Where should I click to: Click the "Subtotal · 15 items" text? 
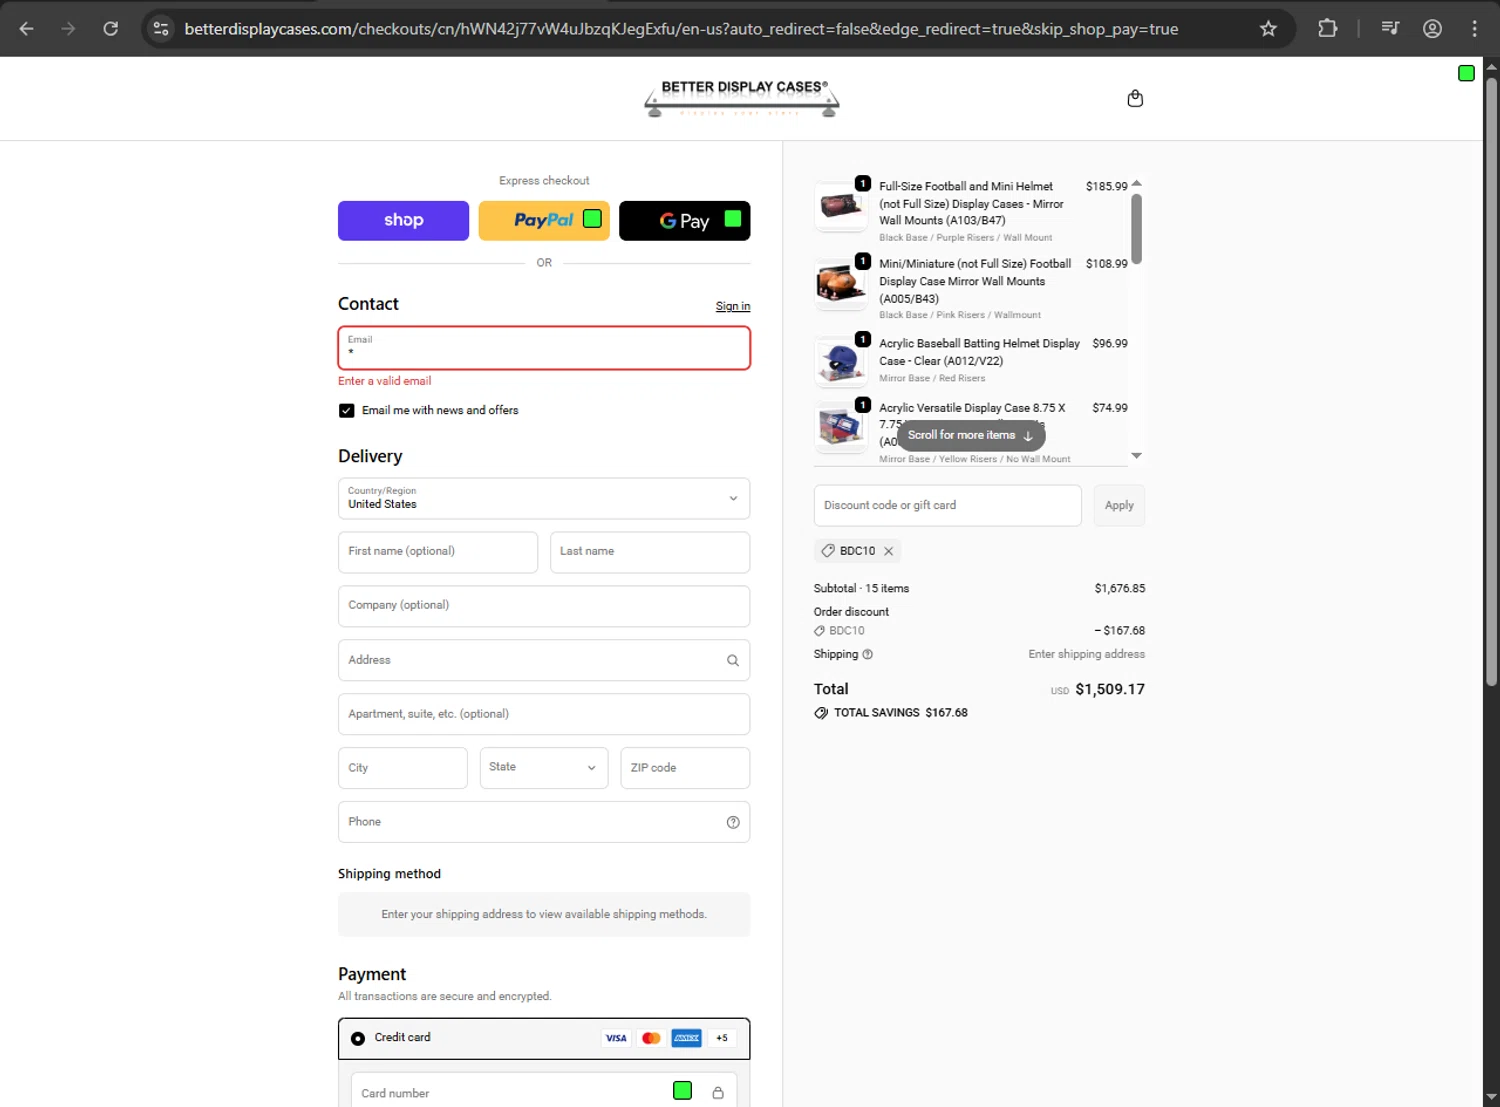tap(861, 589)
